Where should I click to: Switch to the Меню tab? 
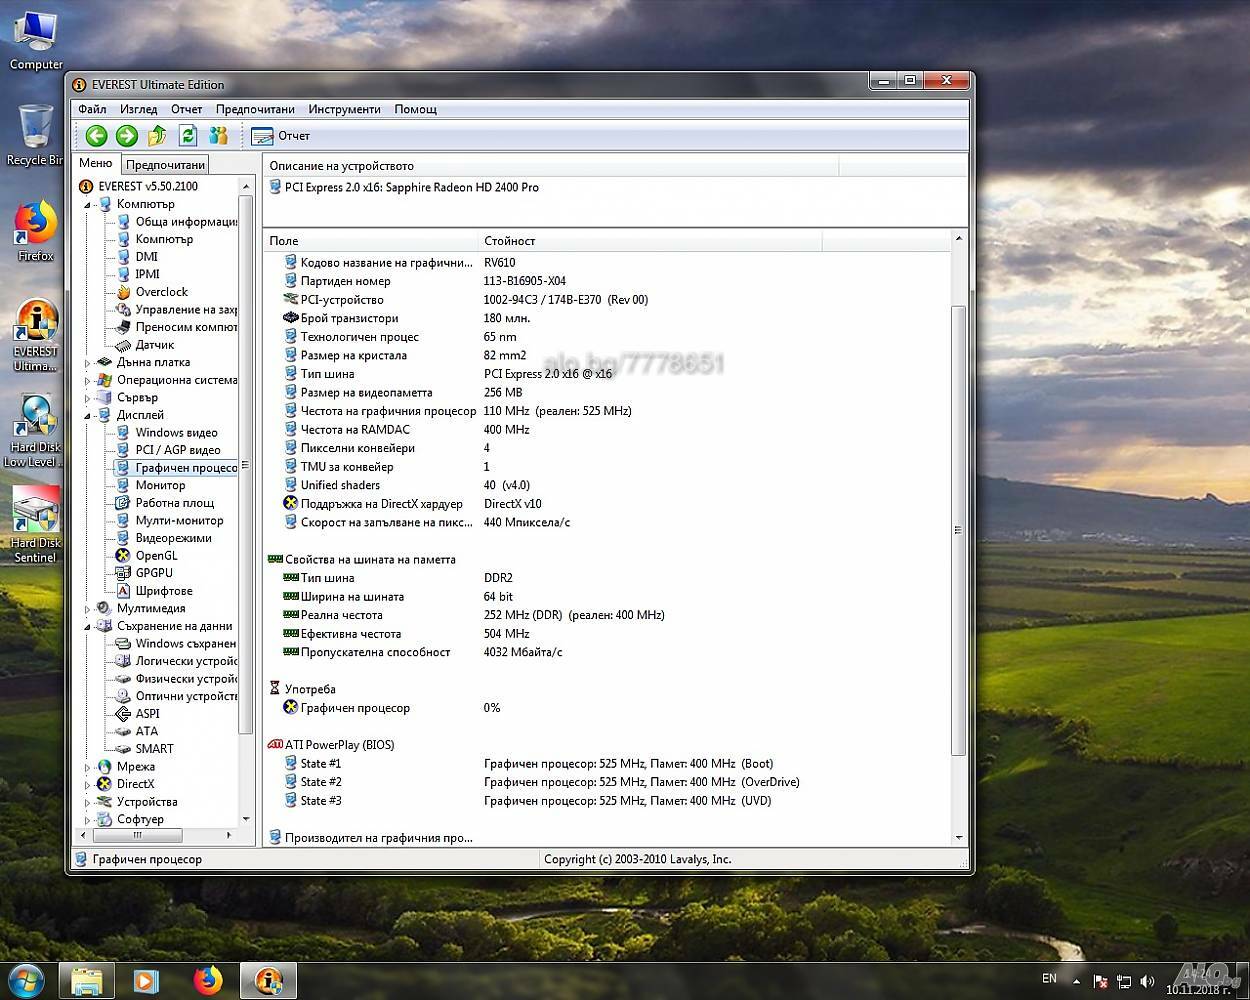[96, 163]
